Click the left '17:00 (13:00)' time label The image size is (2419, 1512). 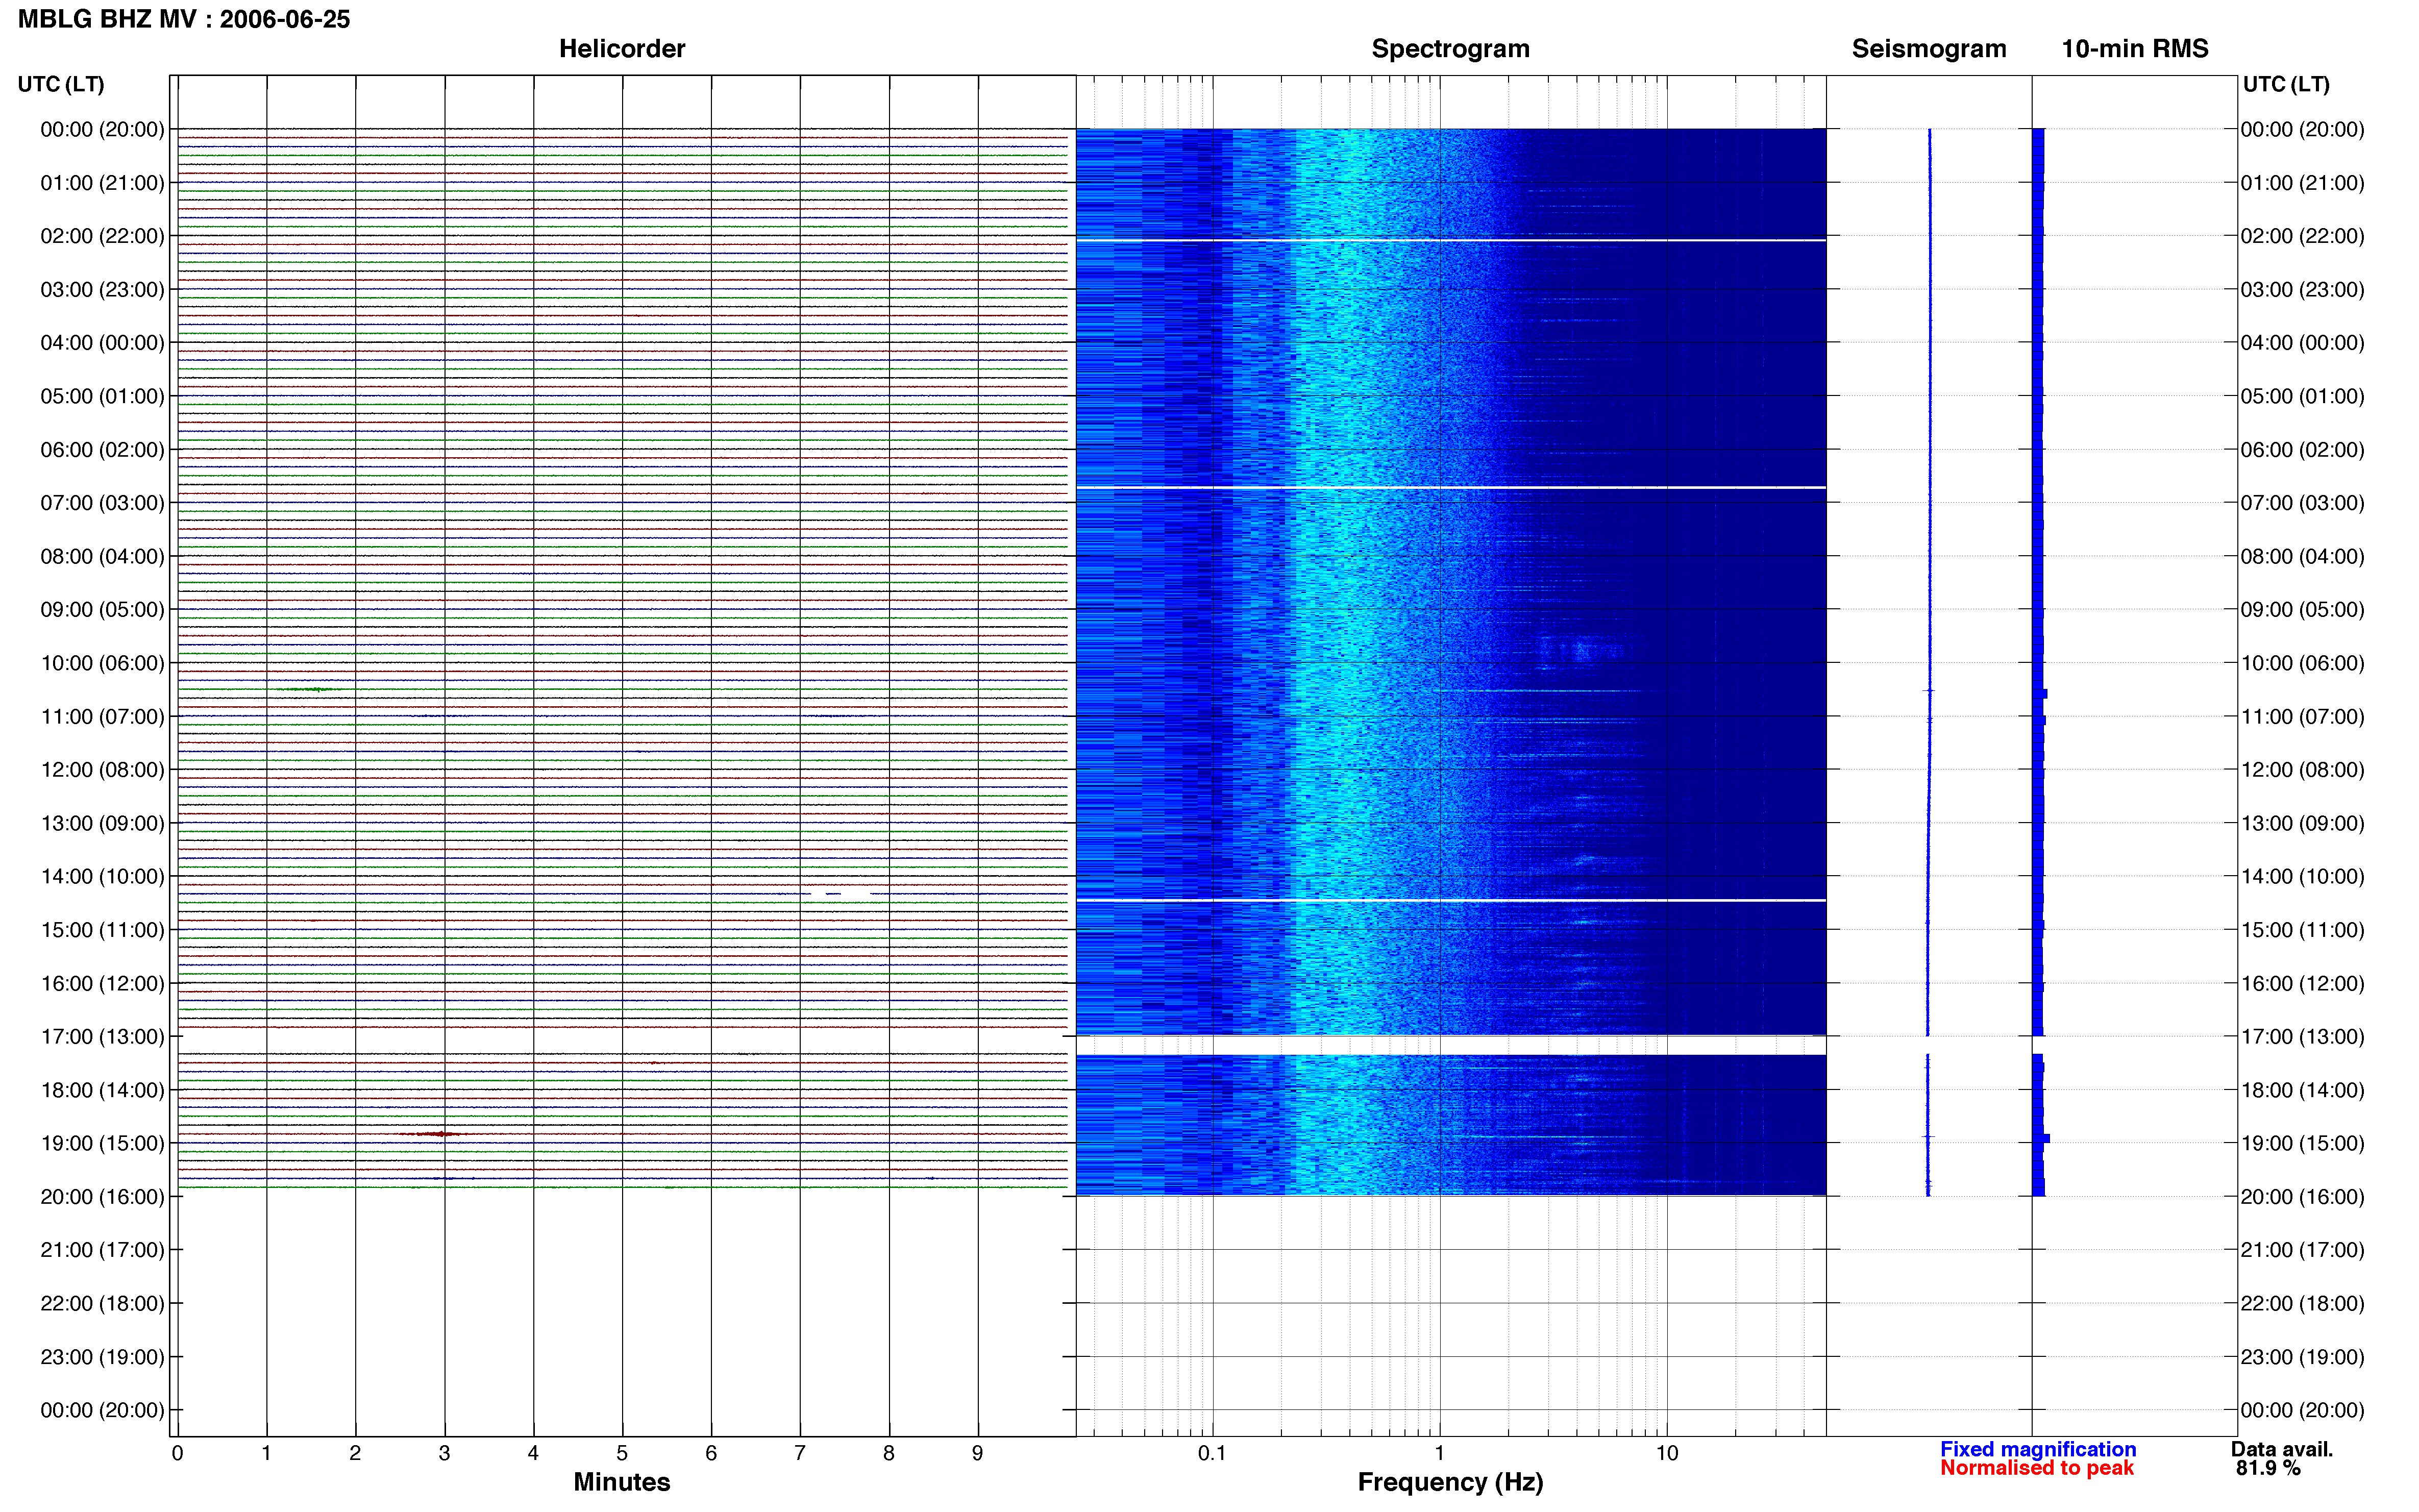click(x=102, y=1037)
